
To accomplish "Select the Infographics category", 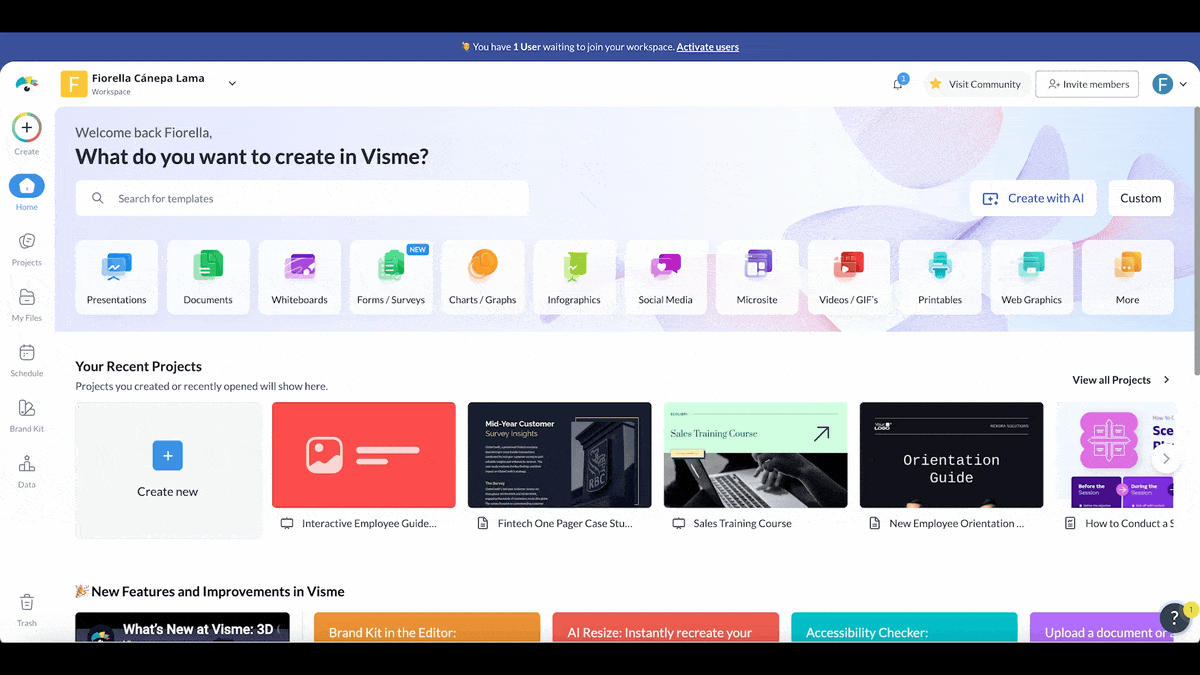I will [x=574, y=277].
